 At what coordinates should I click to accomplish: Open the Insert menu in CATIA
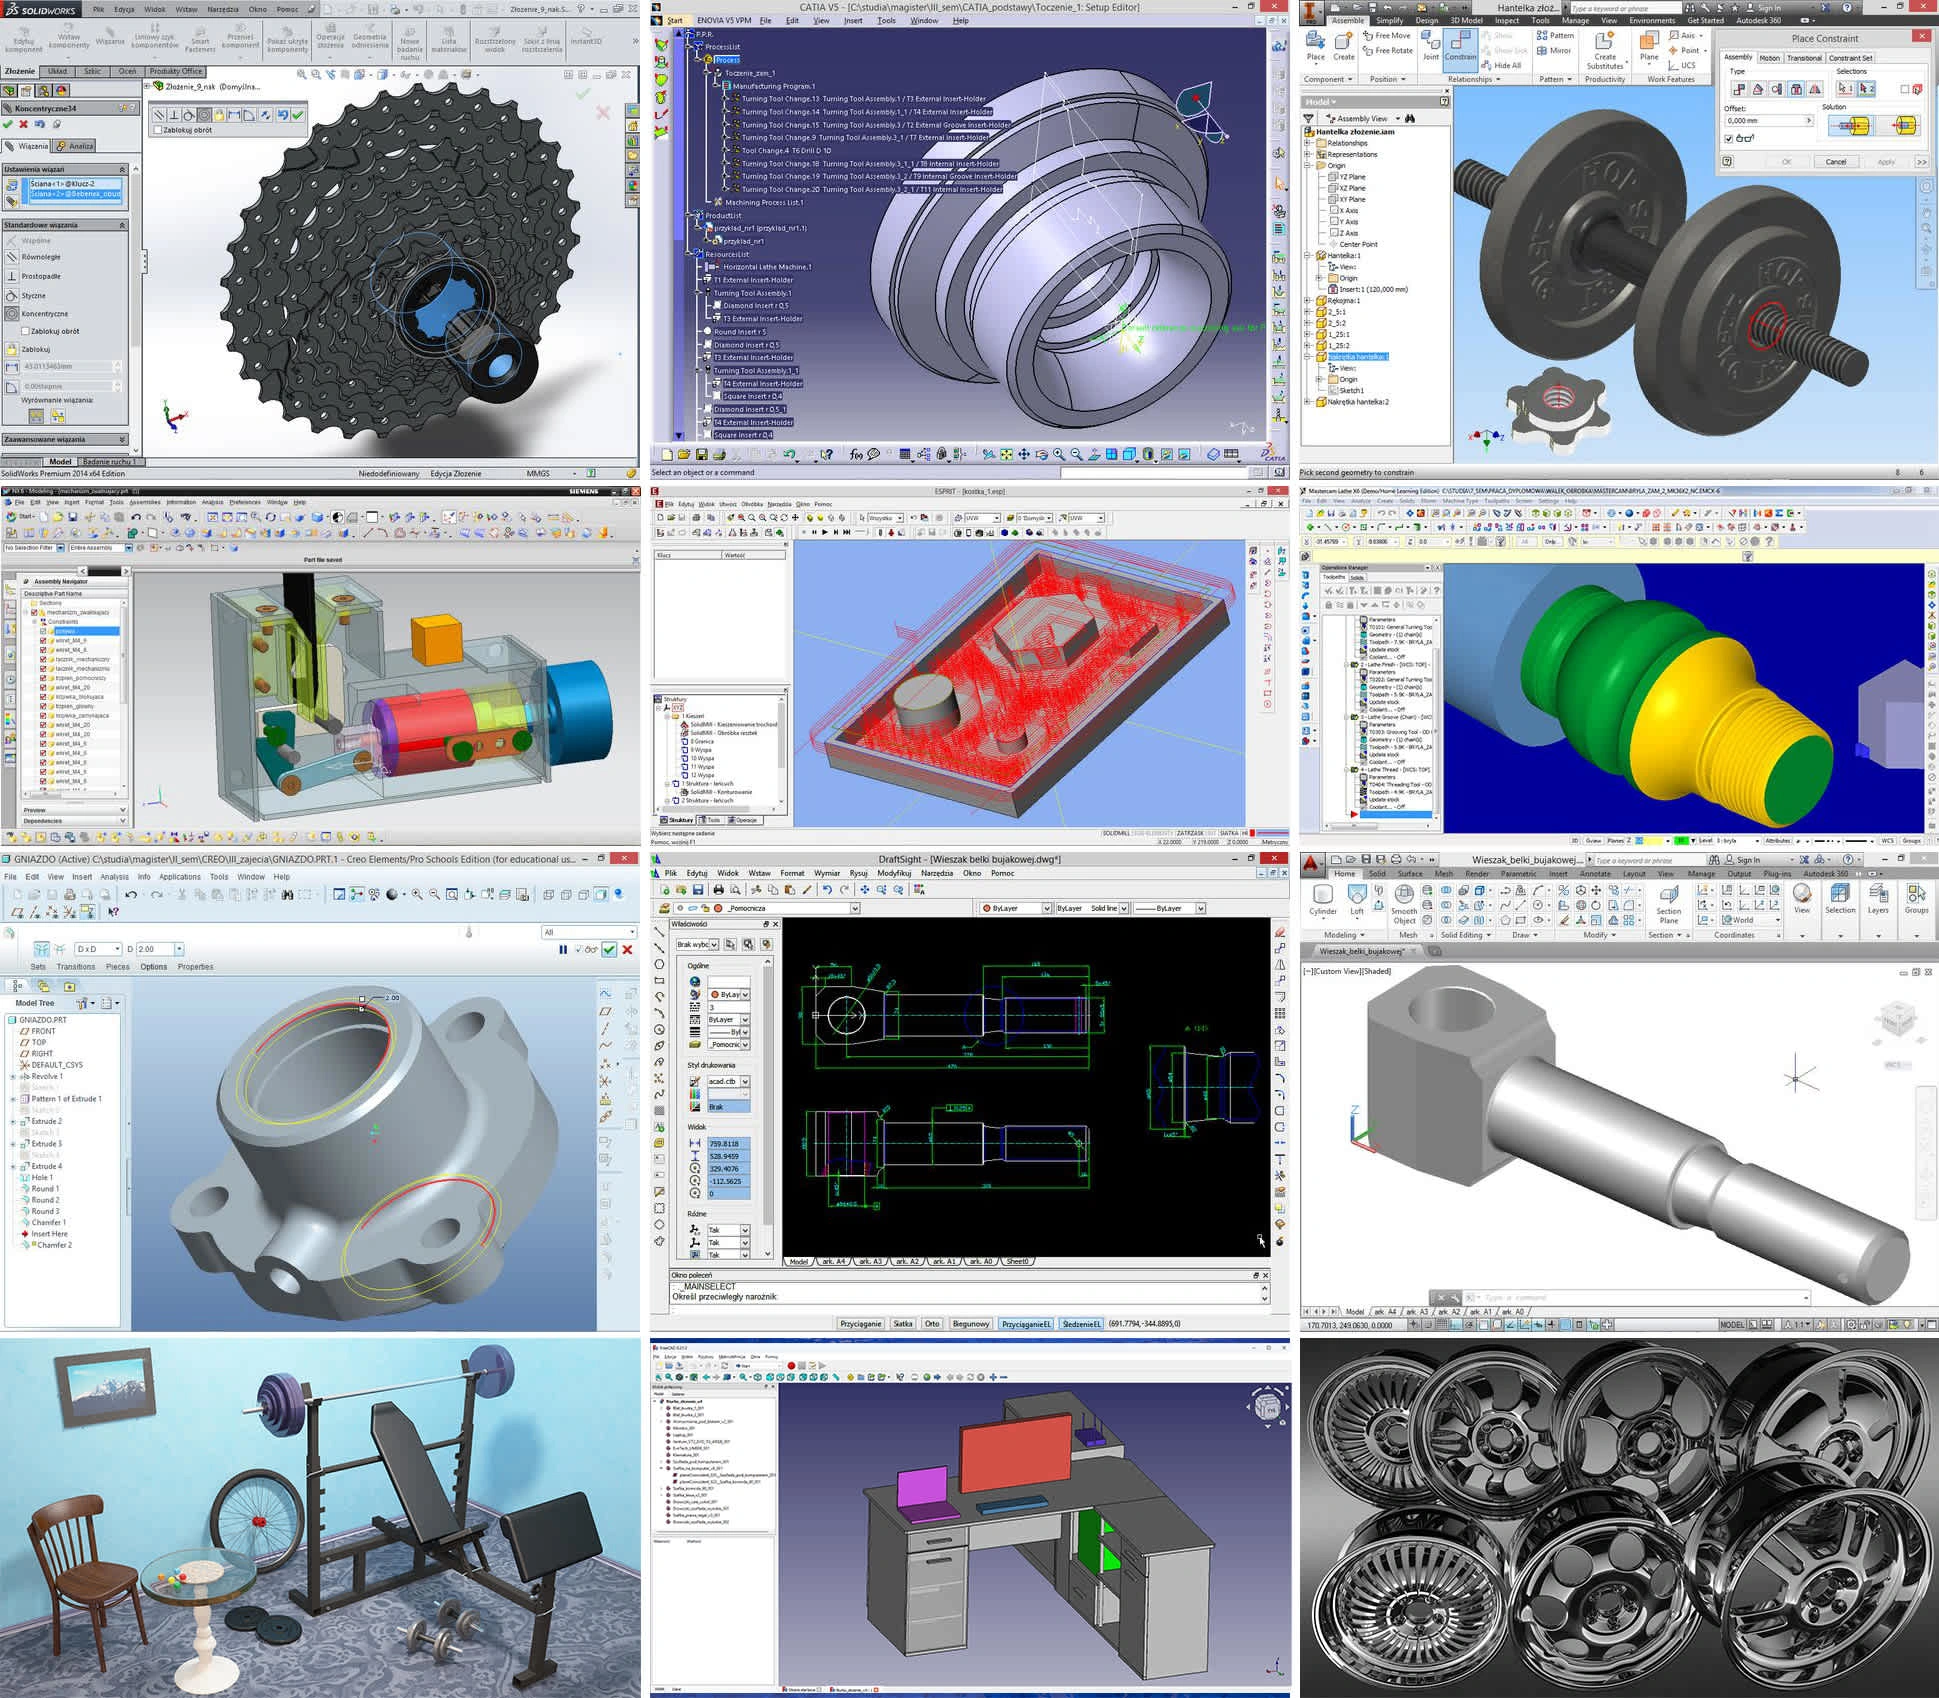pos(852,20)
